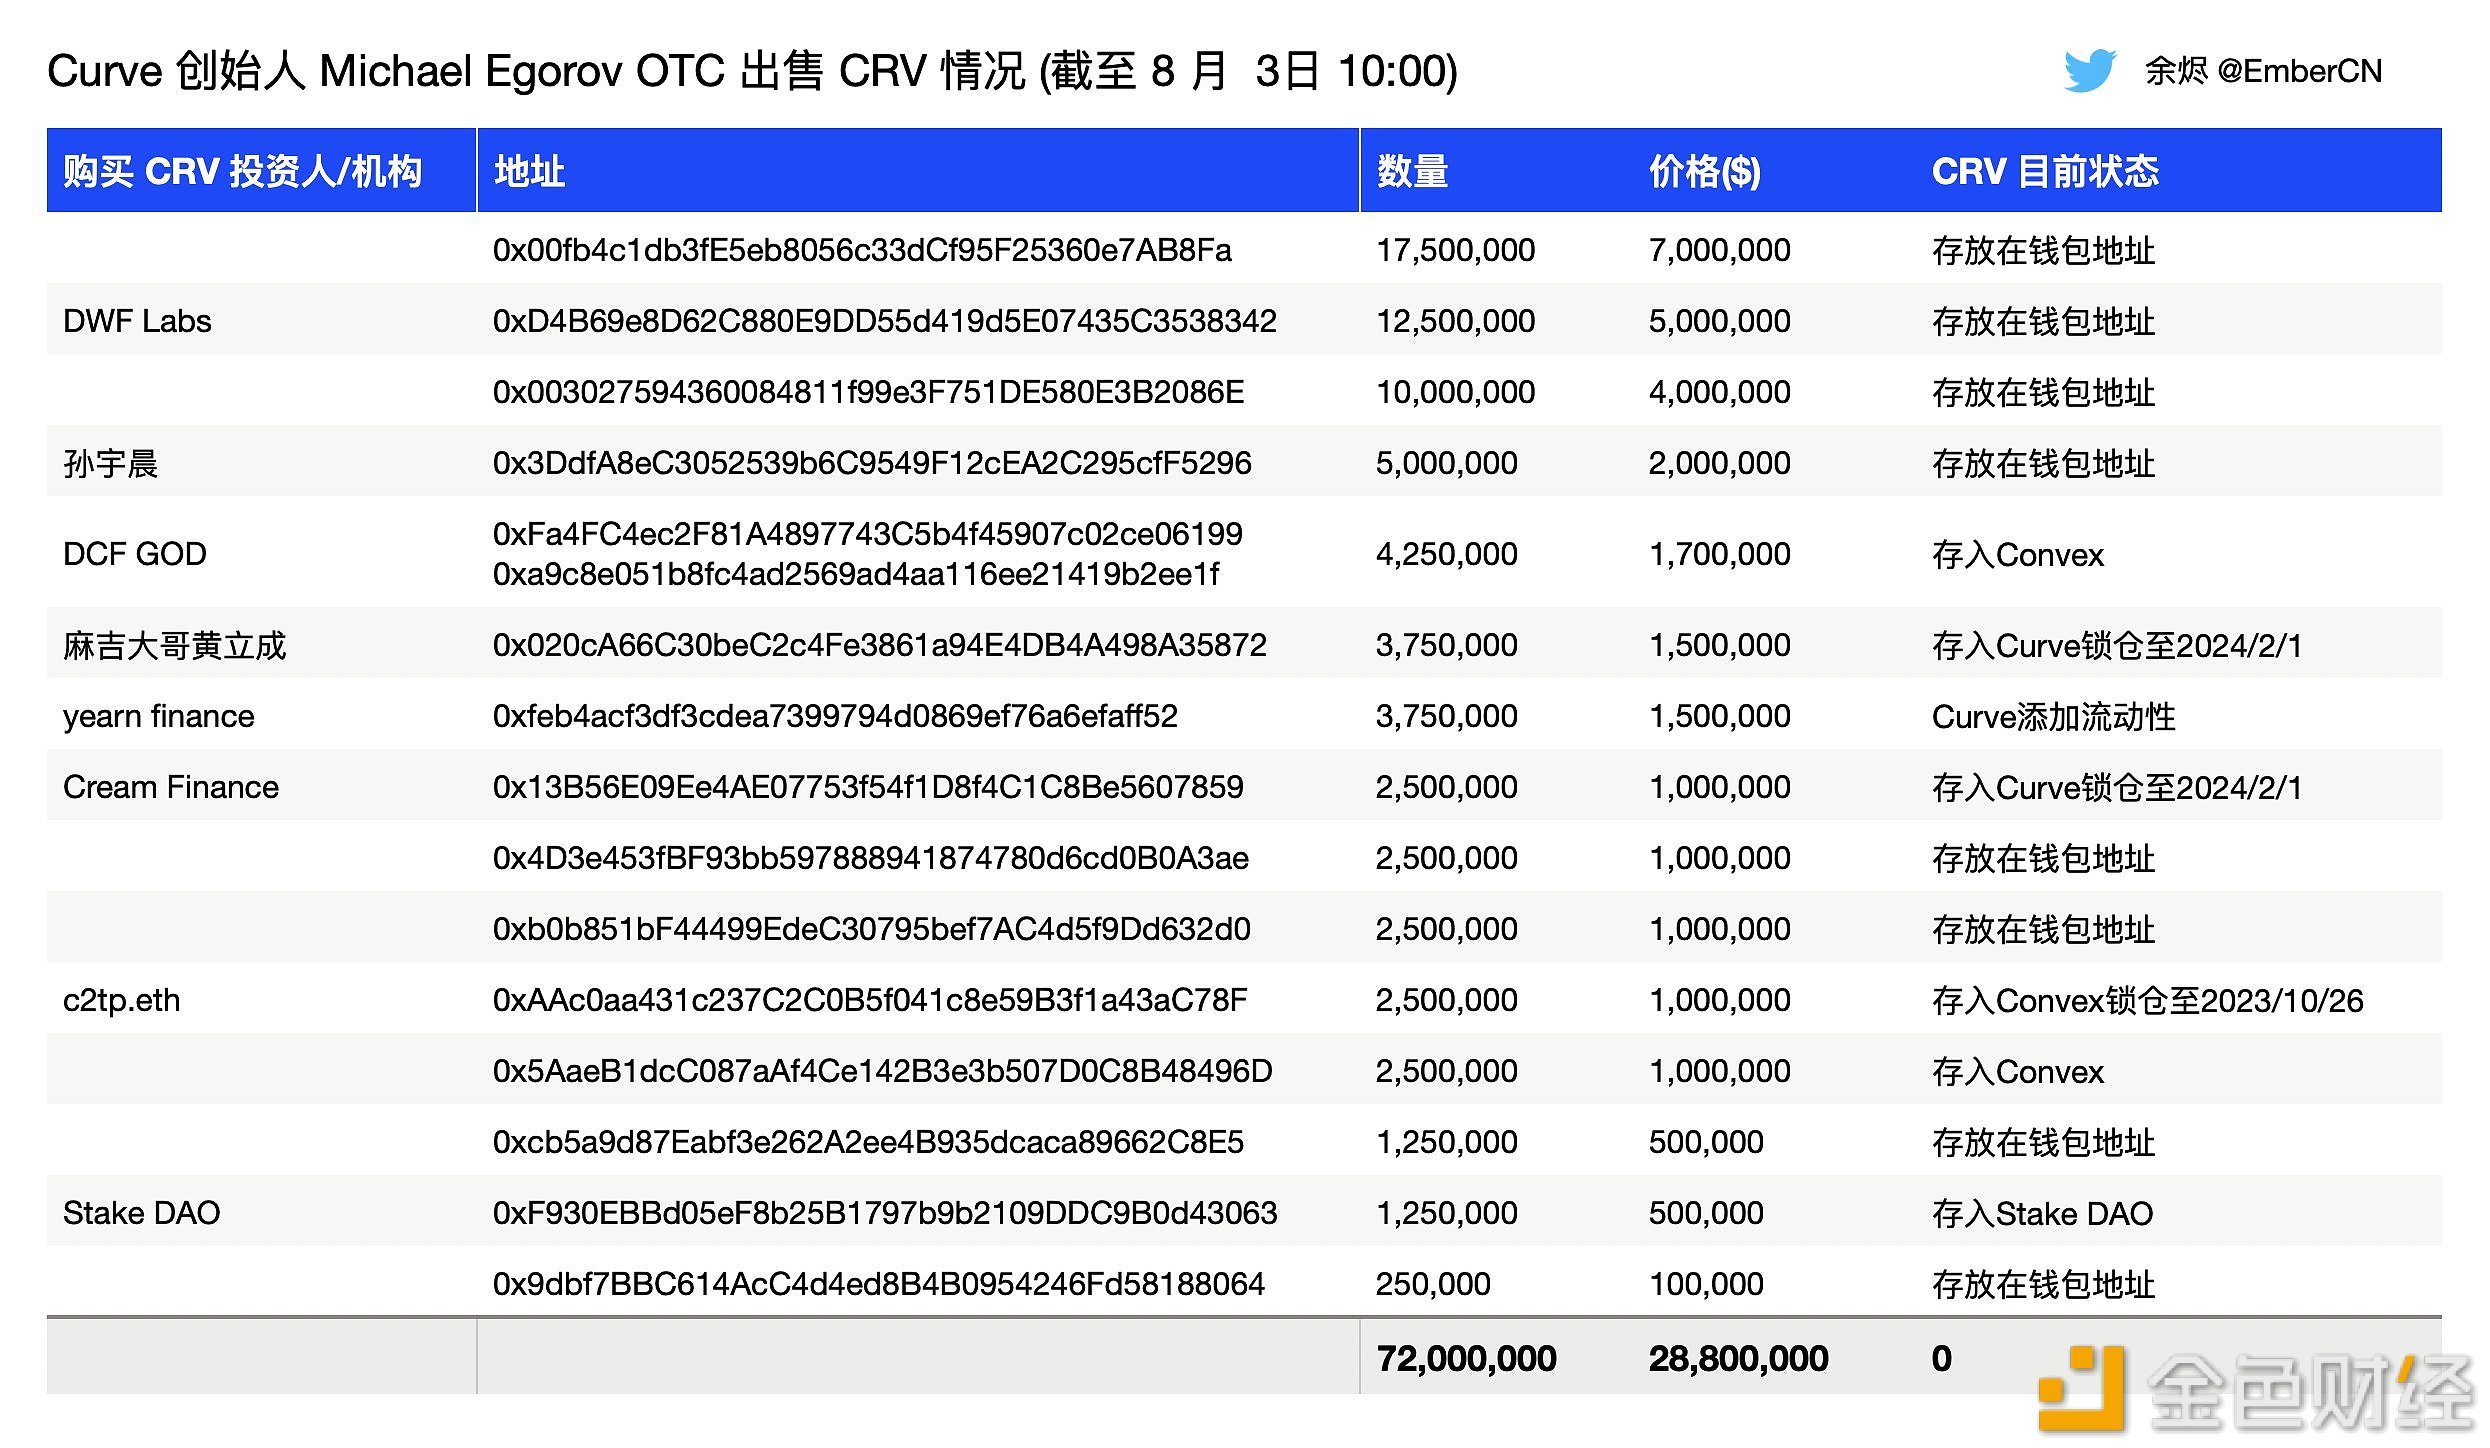Click the 72,000,000 total quantity

pyautogui.click(x=1467, y=1358)
